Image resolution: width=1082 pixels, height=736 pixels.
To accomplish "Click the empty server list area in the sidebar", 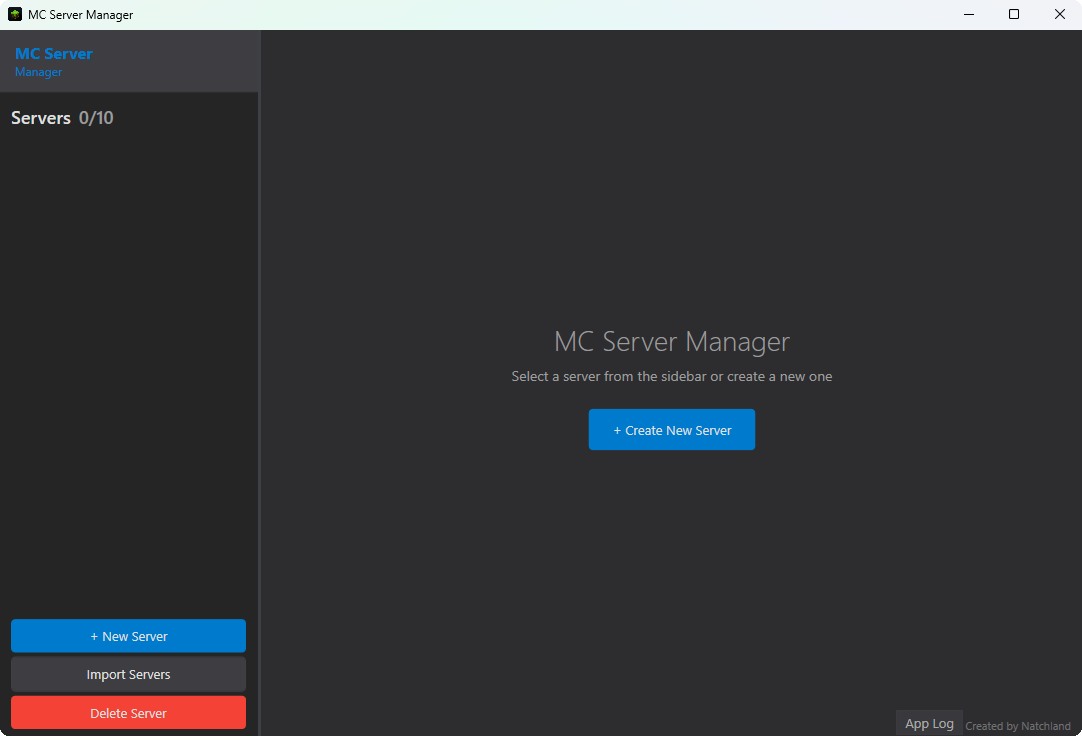I will pyautogui.click(x=128, y=360).
